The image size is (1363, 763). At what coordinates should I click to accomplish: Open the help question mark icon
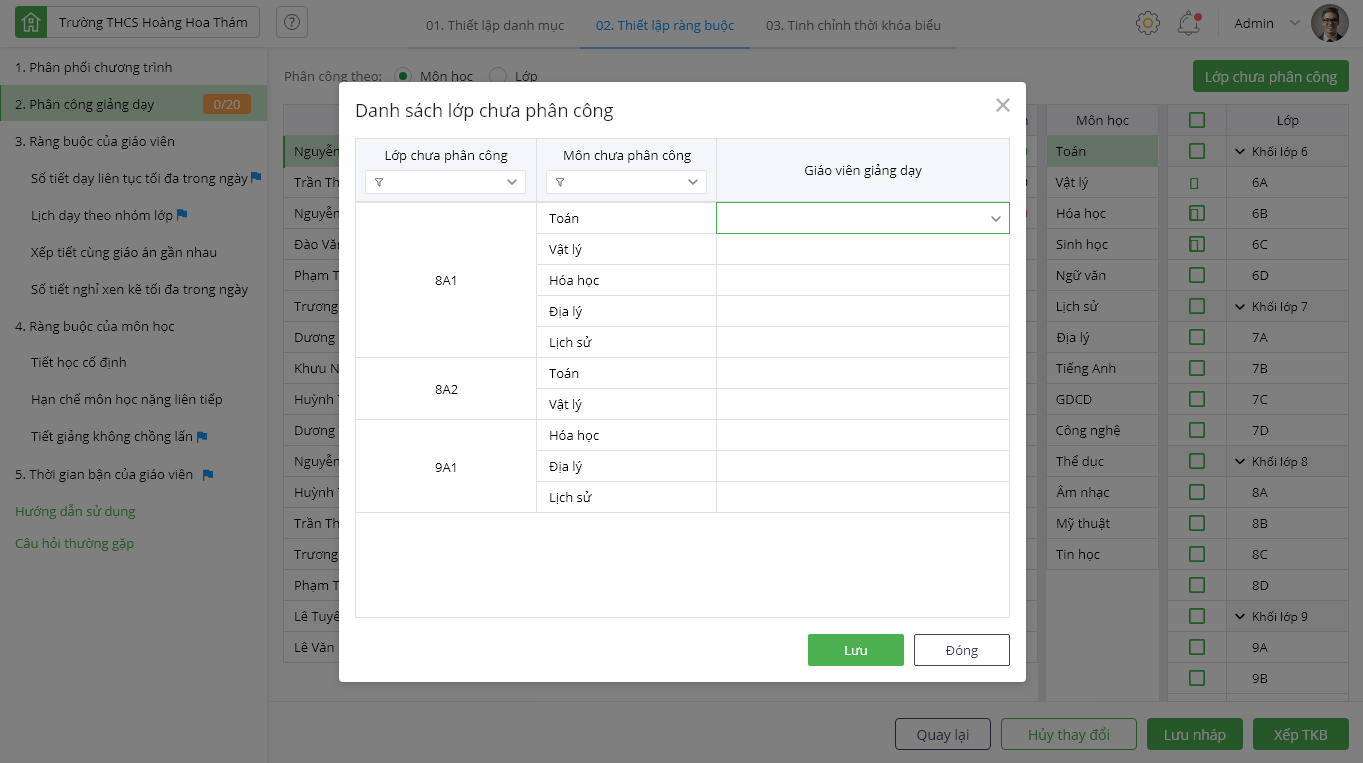point(291,22)
